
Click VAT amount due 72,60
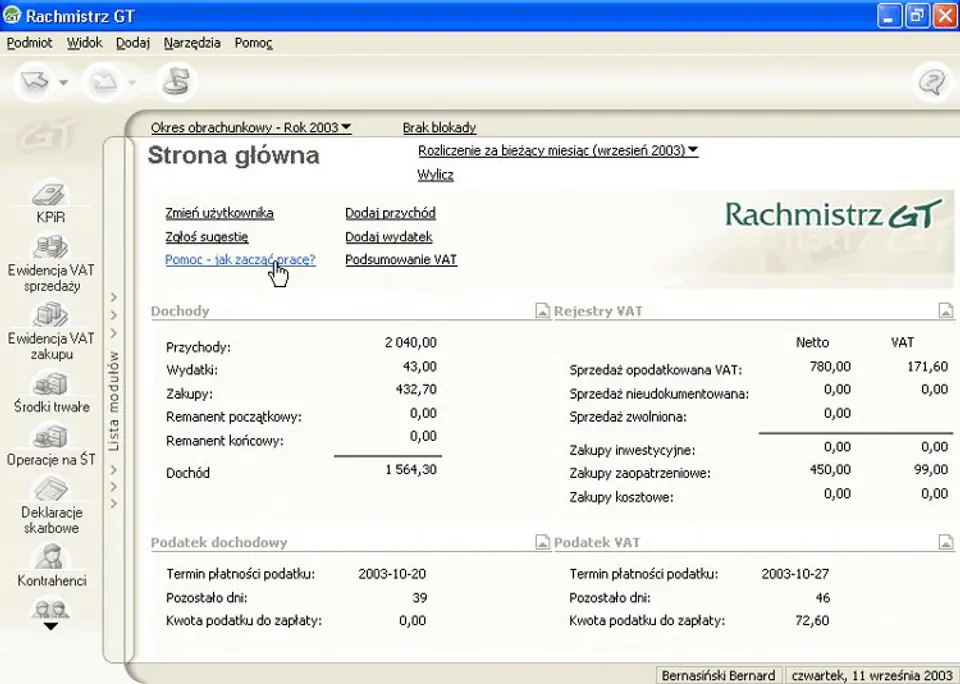tap(812, 620)
